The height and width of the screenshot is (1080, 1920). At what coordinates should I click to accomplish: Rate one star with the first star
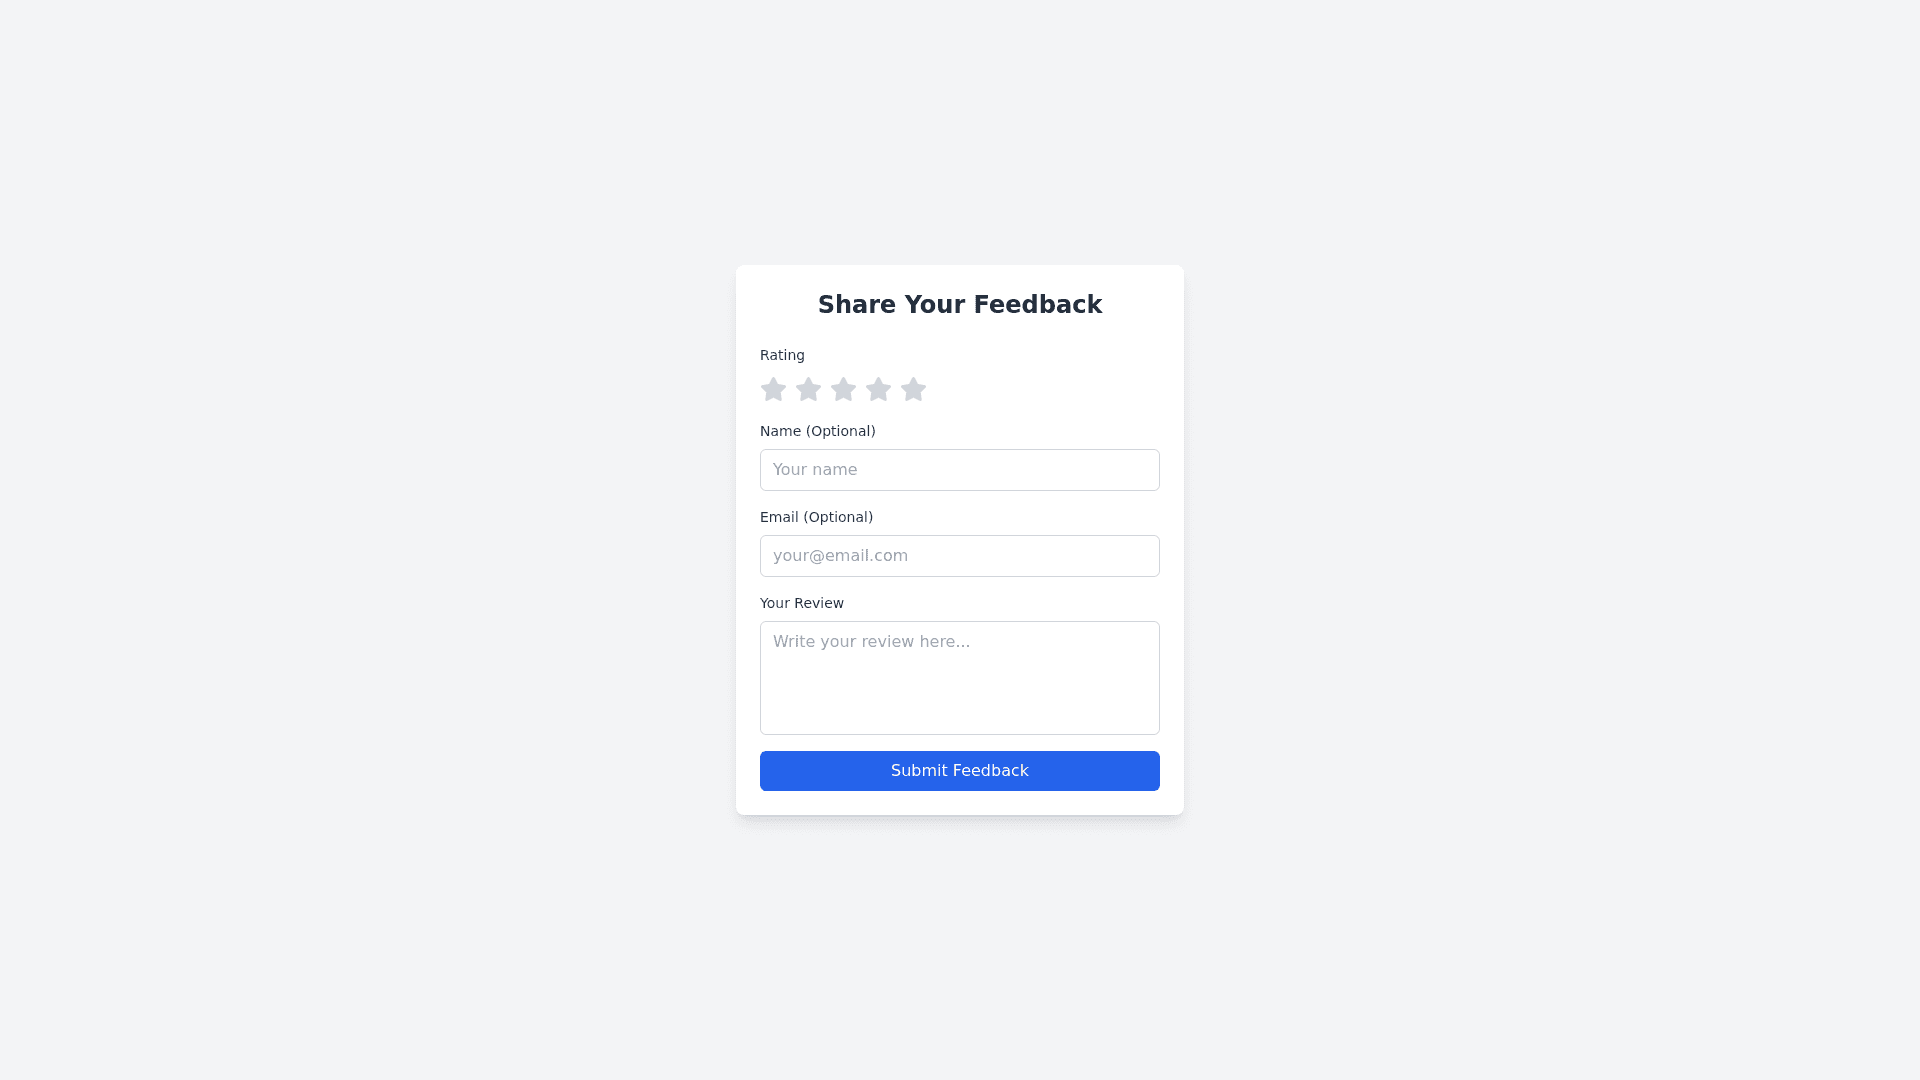coord(773,389)
